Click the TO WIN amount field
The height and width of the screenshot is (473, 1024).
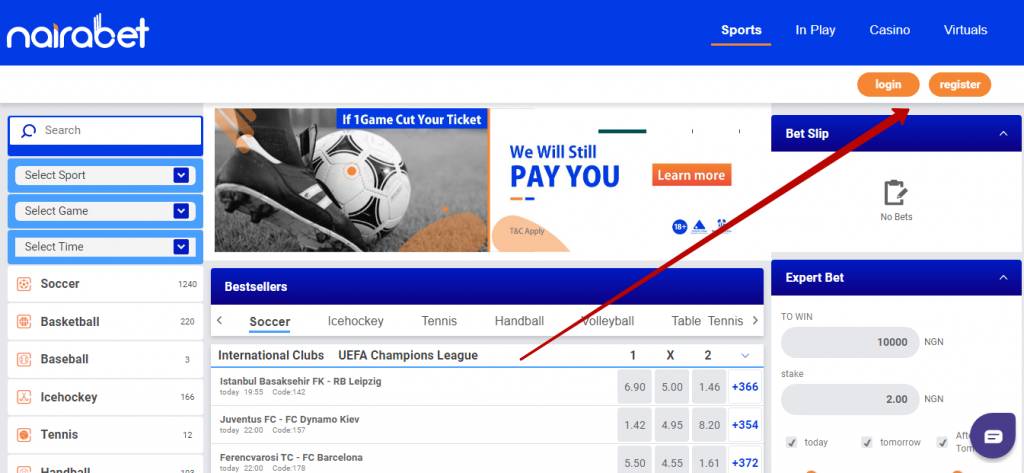tap(850, 342)
